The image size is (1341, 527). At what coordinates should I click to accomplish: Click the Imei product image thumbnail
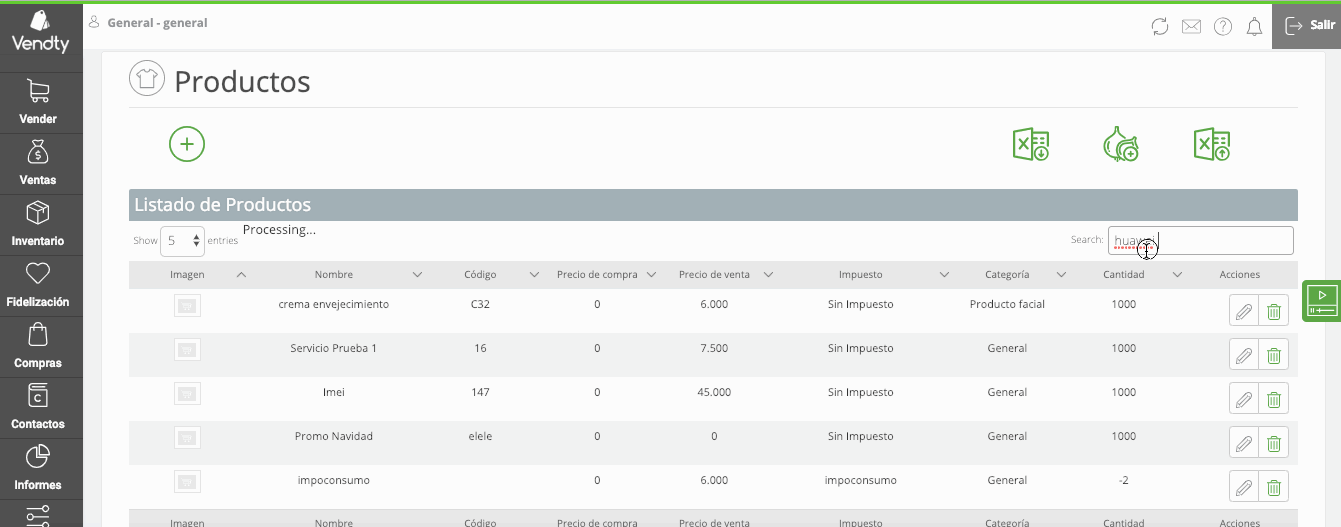point(187,393)
